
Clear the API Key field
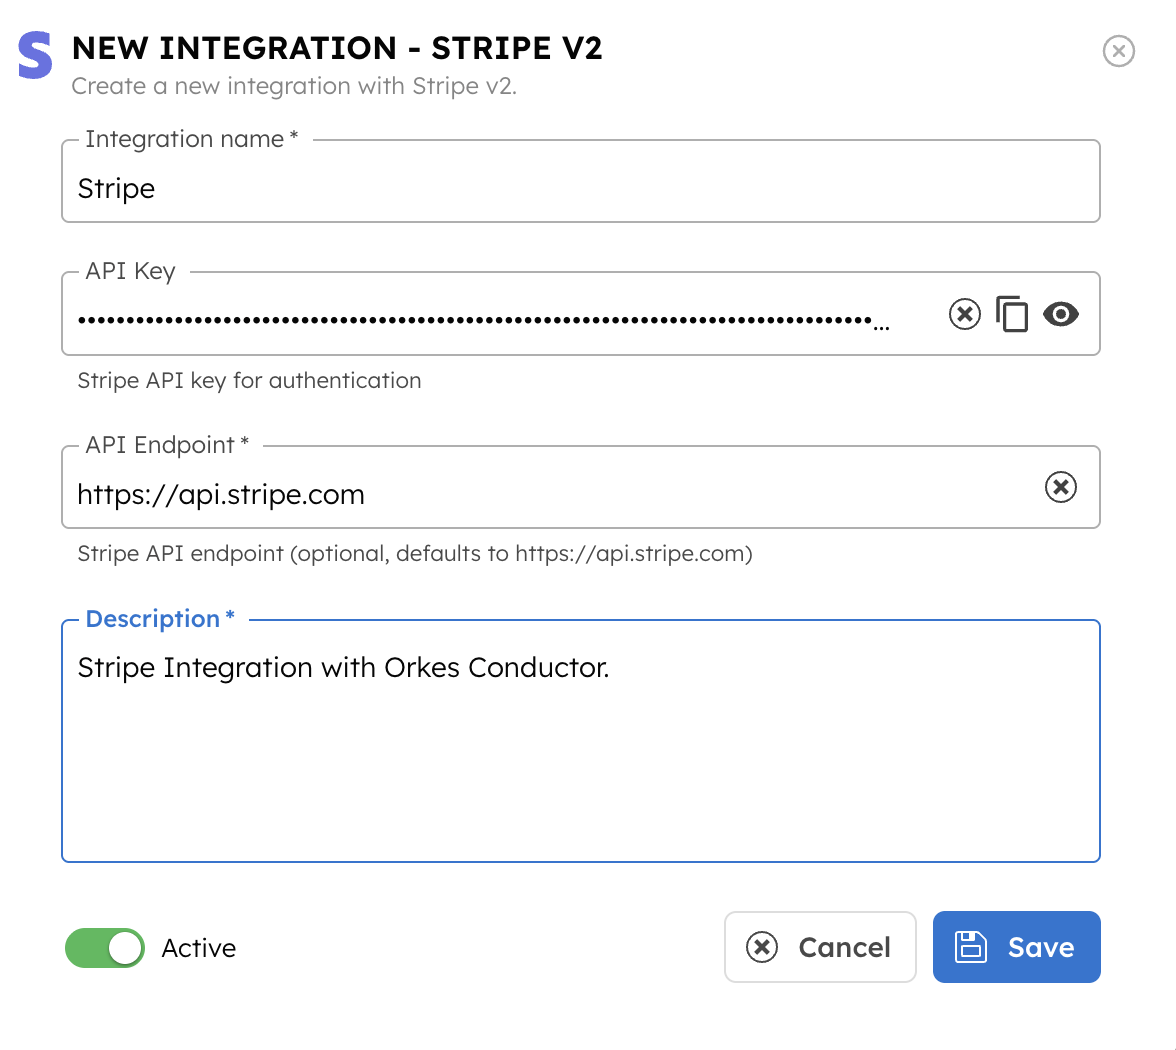964,314
